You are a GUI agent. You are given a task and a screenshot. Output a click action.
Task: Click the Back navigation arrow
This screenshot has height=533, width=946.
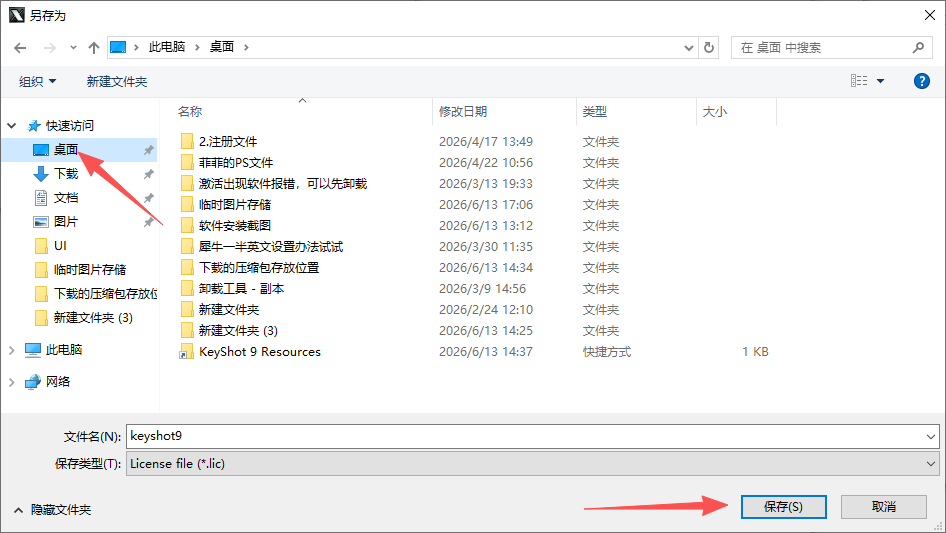click(x=20, y=48)
